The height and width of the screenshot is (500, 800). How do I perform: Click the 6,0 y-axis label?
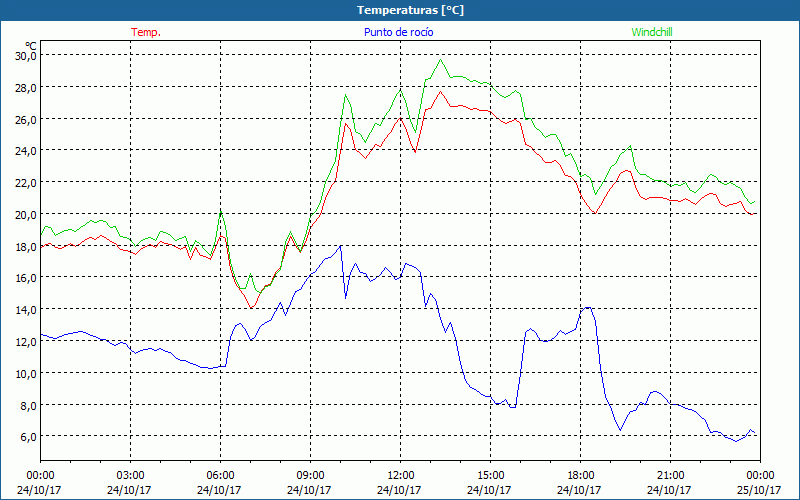(28, 437)
